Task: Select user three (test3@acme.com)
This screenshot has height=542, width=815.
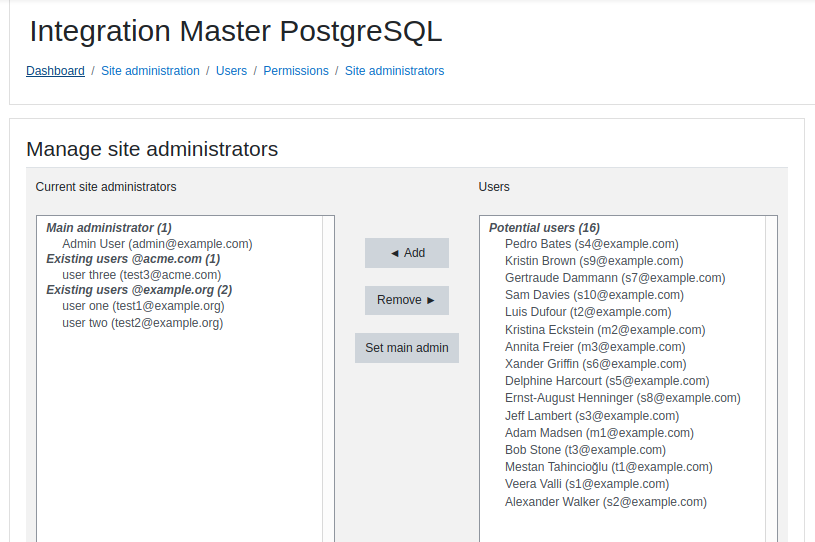Action: click(141, 275)
